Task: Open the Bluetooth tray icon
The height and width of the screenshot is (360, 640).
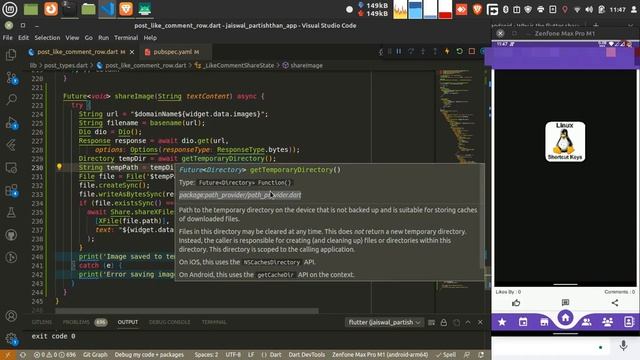Action: (506, 9)
